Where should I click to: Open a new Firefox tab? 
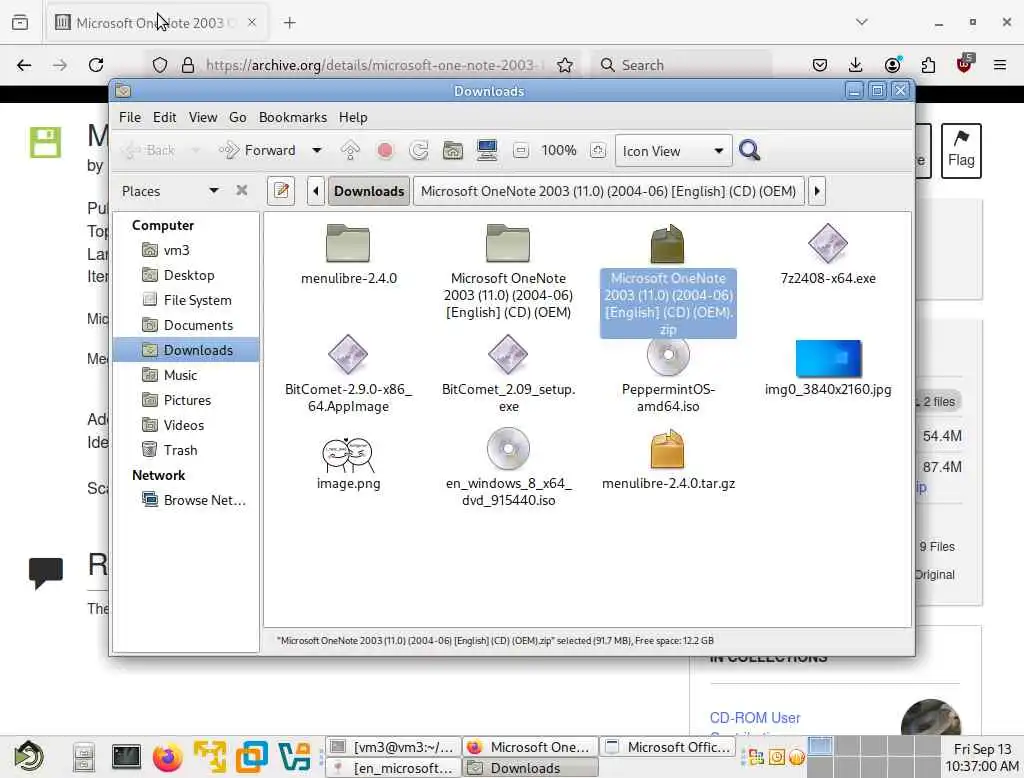(x=289, y=23)
